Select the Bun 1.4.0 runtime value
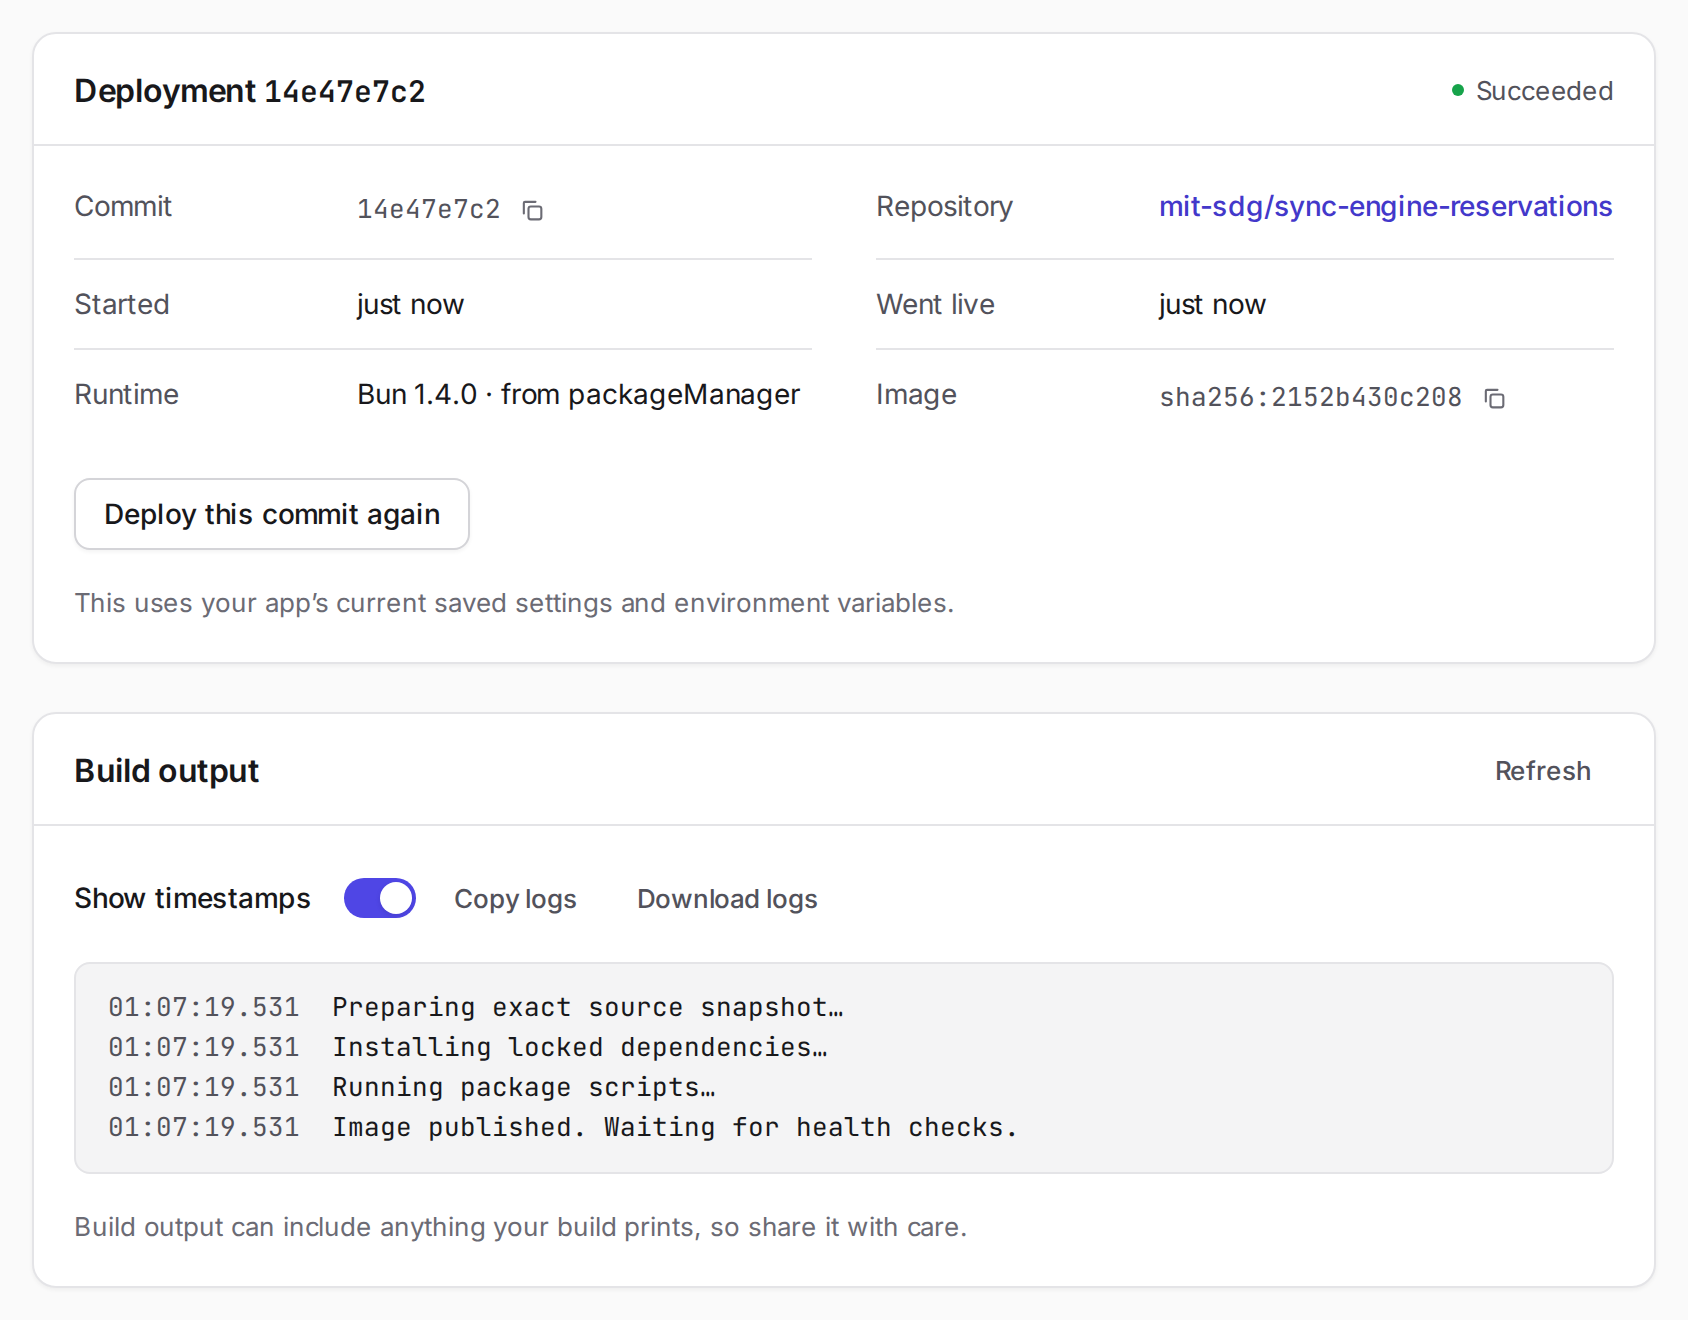This screenshot has width=1688, height=1320. (578, 394)
